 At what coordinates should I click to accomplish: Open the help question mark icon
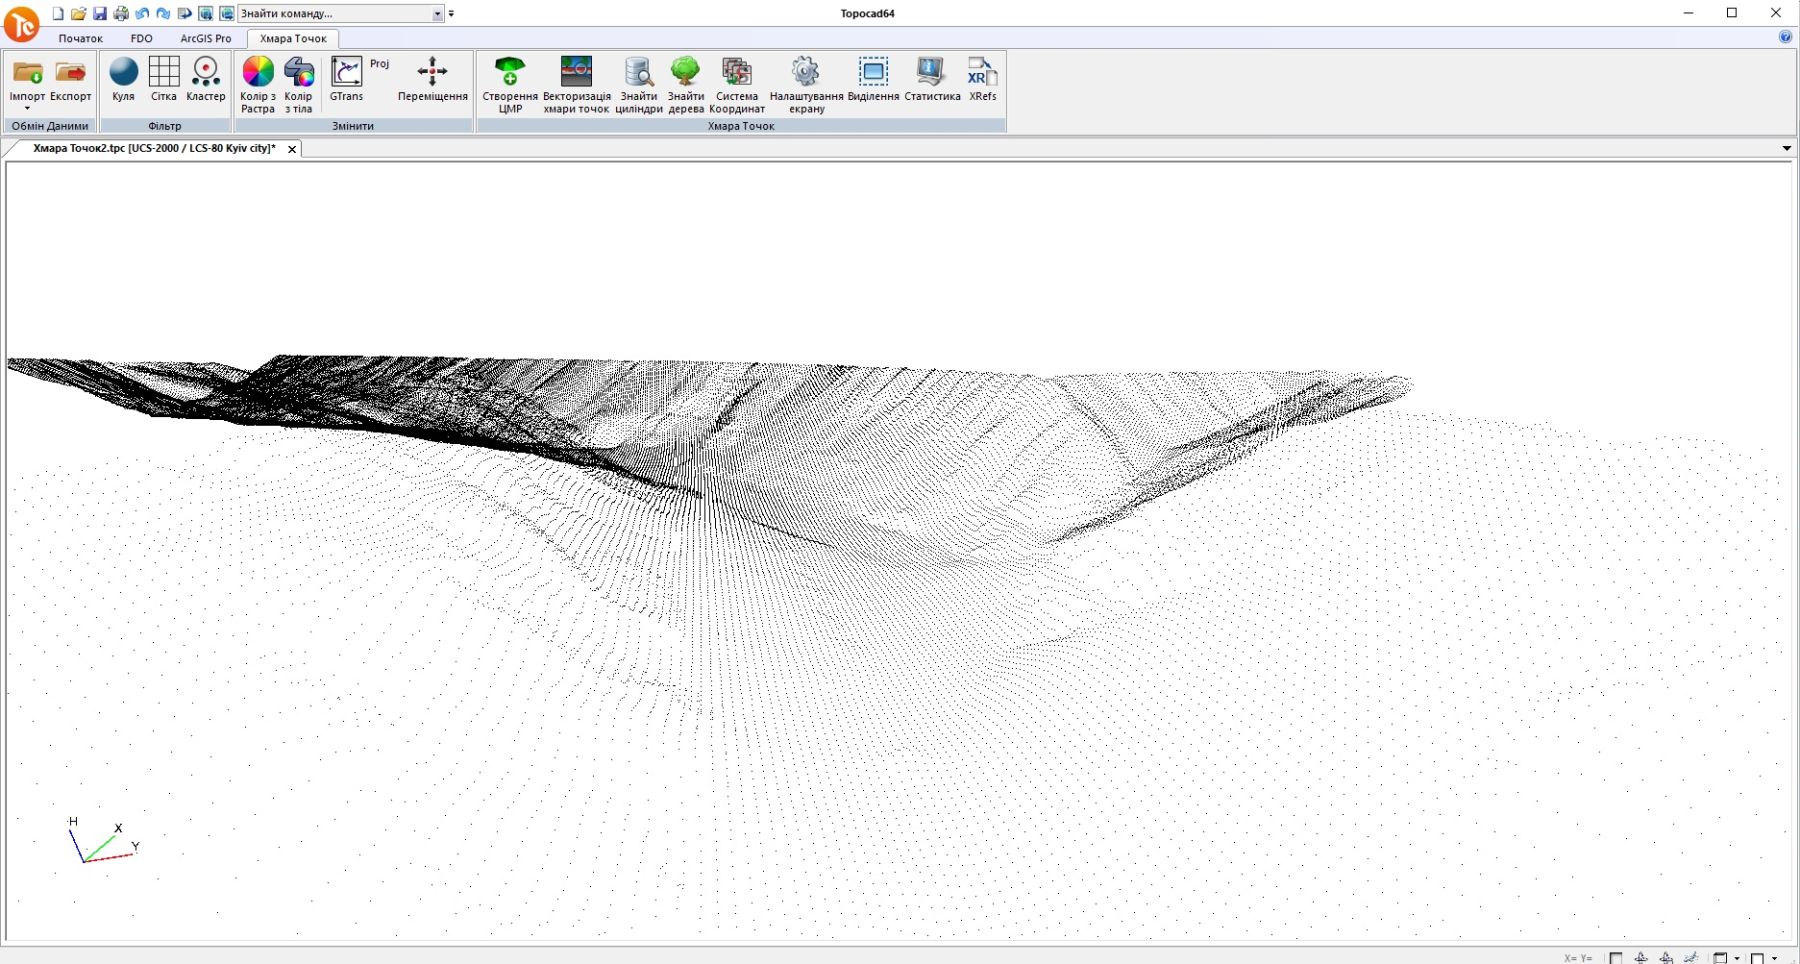tap(1785, 37)
